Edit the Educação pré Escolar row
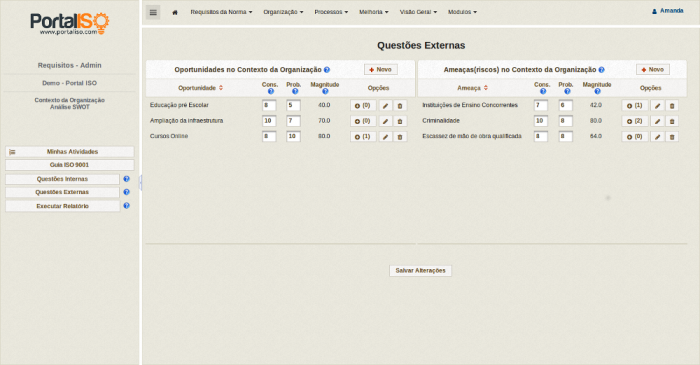This screenshot has width=700, height=365. (x=386, y=106)
